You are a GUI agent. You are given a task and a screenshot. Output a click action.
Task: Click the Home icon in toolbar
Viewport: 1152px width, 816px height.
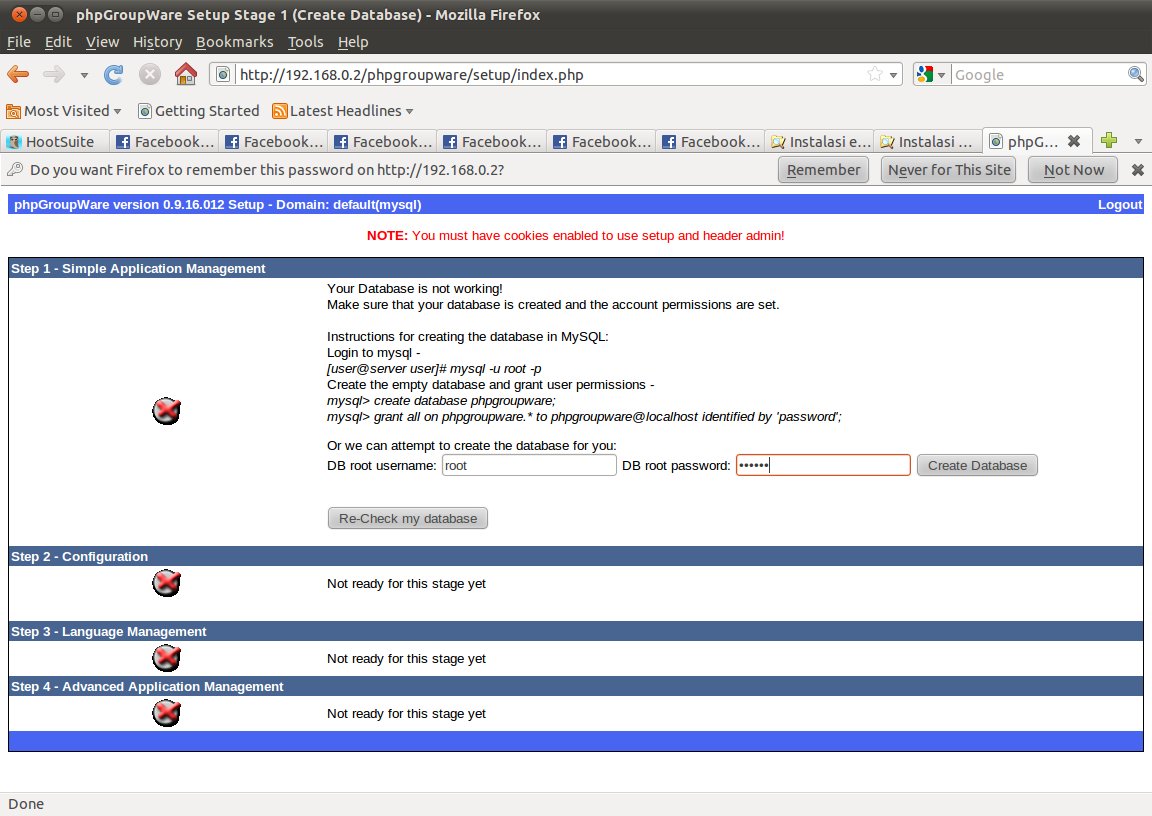coord(185,75)
